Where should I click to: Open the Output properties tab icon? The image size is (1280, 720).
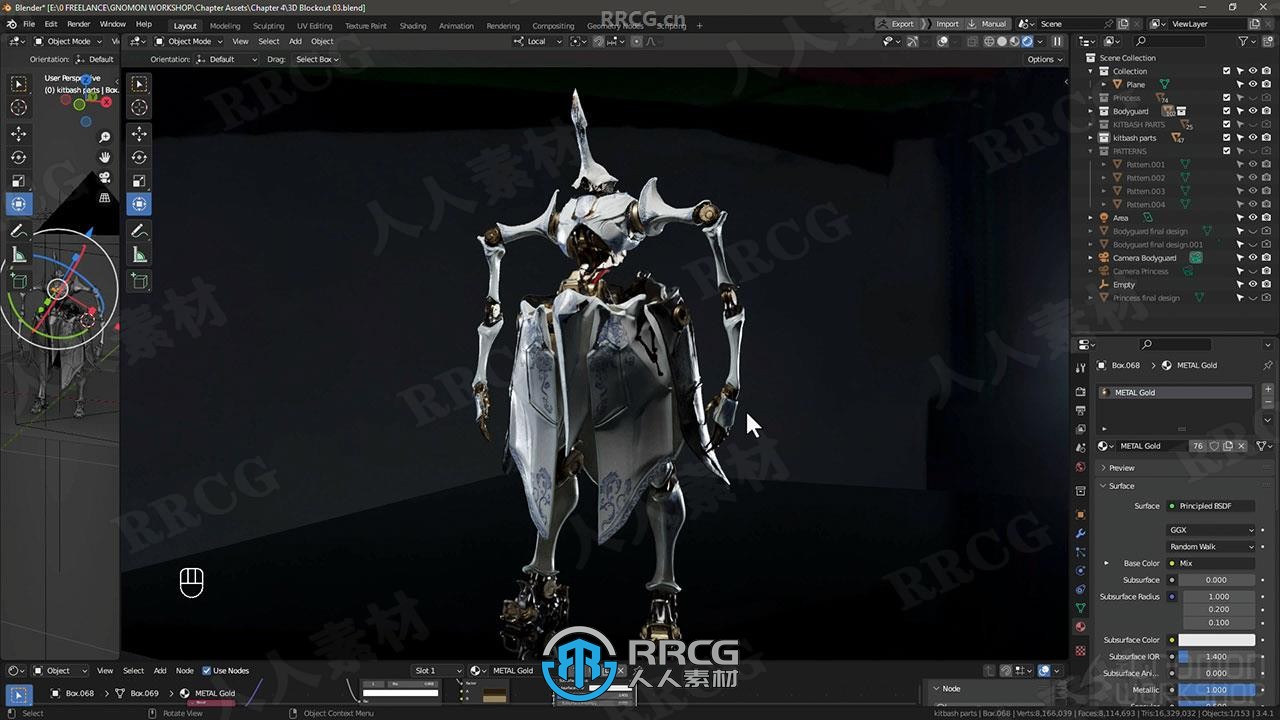tap(1080, 410)
